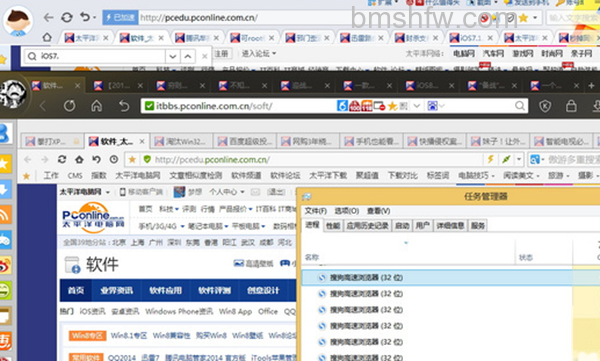Switch to the 性能 tab in Task Manager
Screen dimensions: 600x361
point(333,226)
